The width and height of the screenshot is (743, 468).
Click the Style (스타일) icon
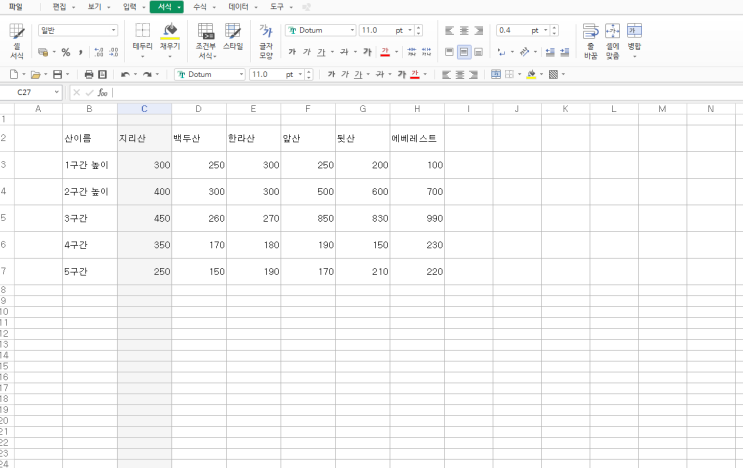pos(233,36)
